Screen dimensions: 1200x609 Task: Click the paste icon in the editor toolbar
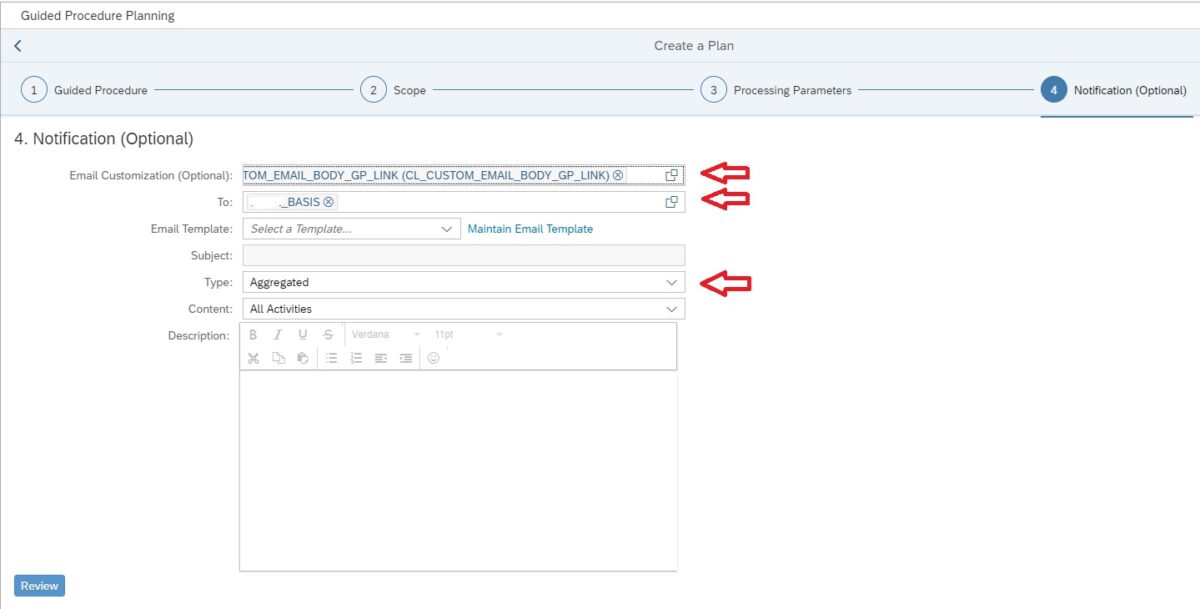pos(303,358)
